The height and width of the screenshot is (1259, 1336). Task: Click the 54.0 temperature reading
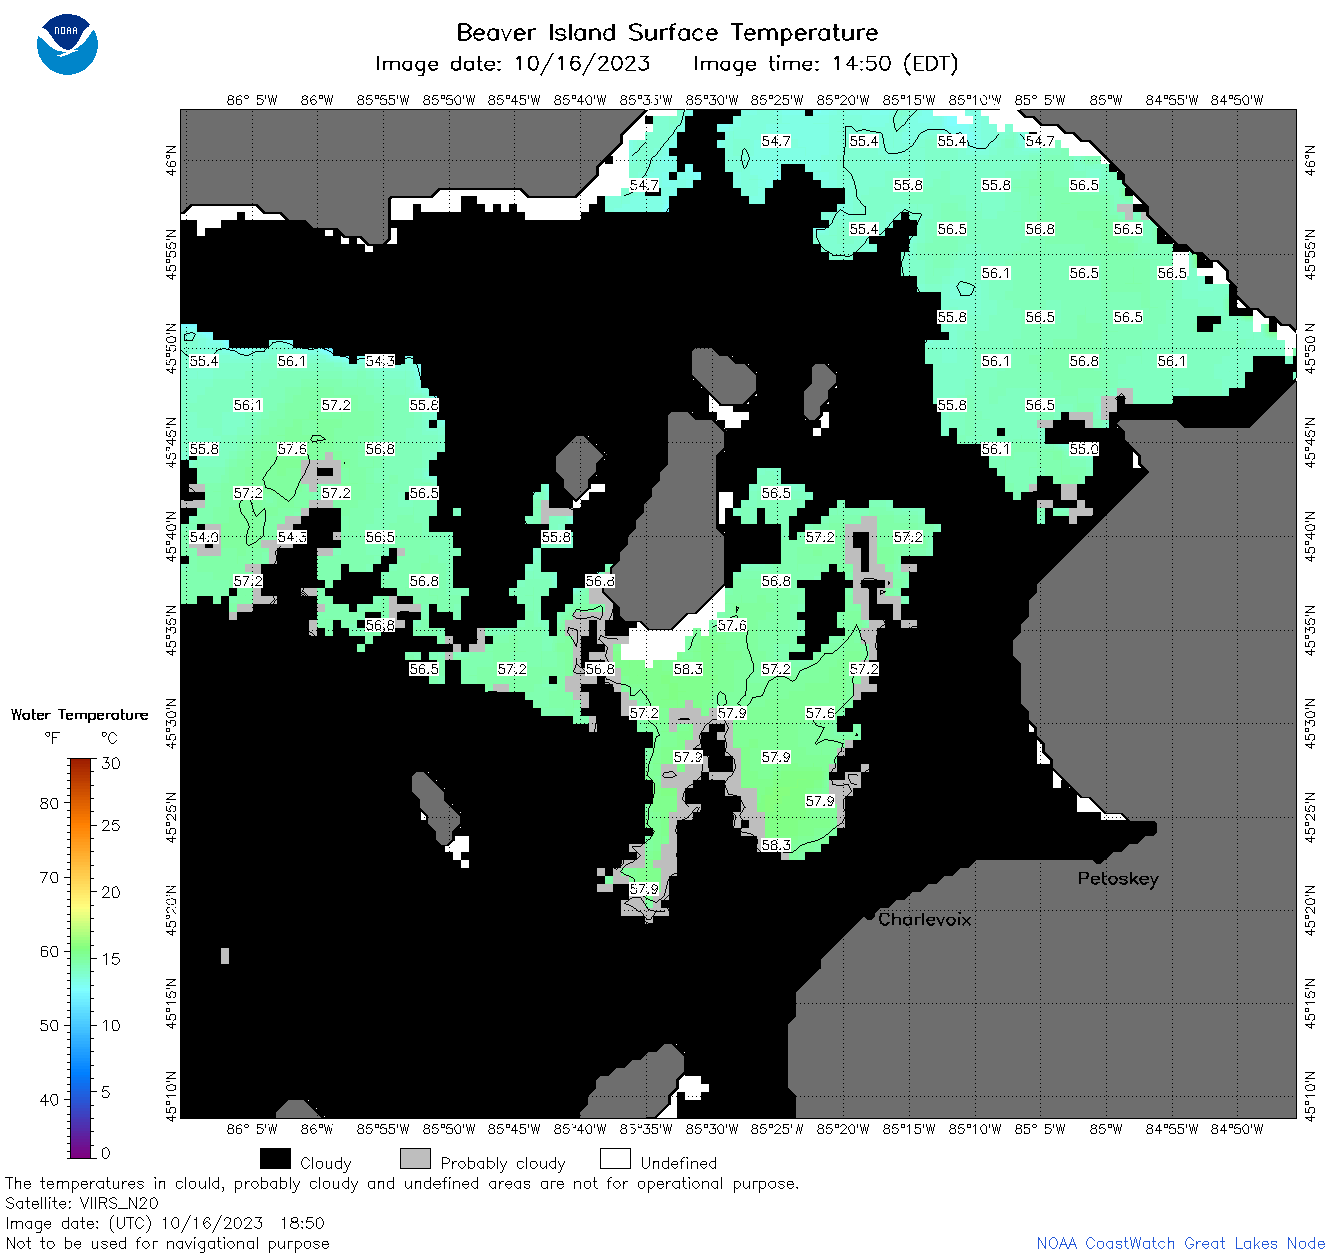(204, 537)
